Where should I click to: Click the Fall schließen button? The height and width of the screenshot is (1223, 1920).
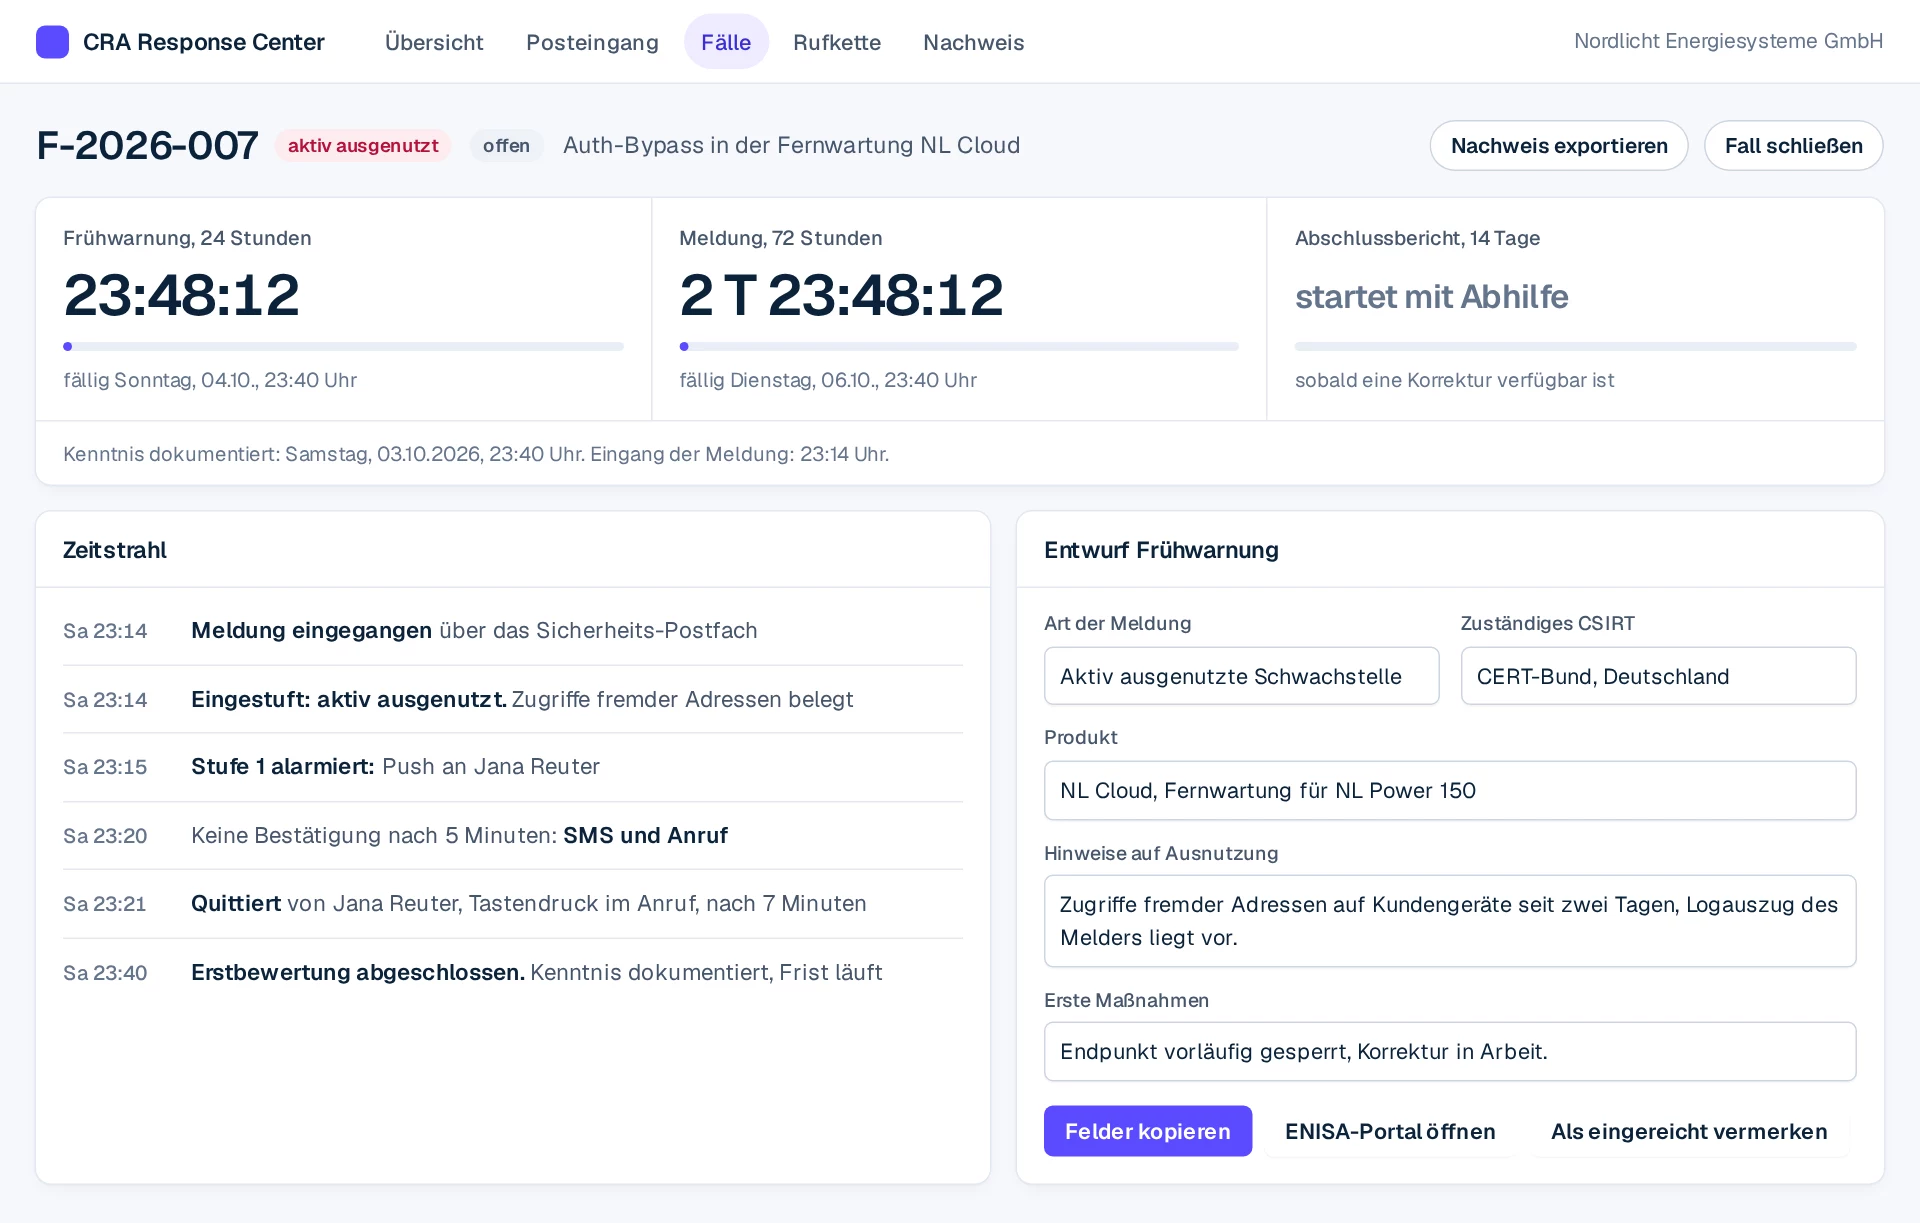[x=1793, y=146]
